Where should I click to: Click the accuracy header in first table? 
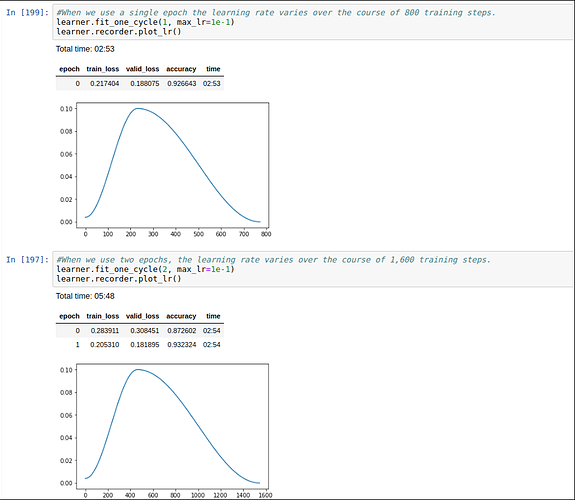coord(181,69)
